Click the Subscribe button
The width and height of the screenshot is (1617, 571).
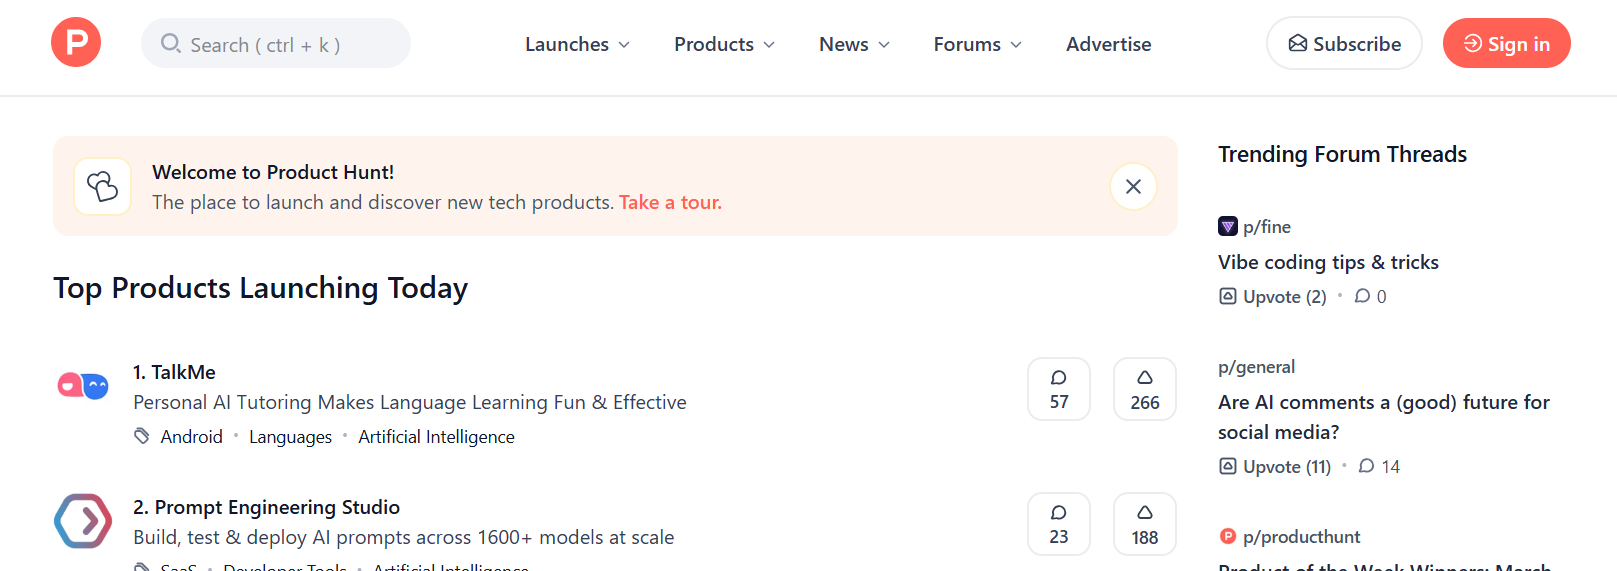(1344, 44)
